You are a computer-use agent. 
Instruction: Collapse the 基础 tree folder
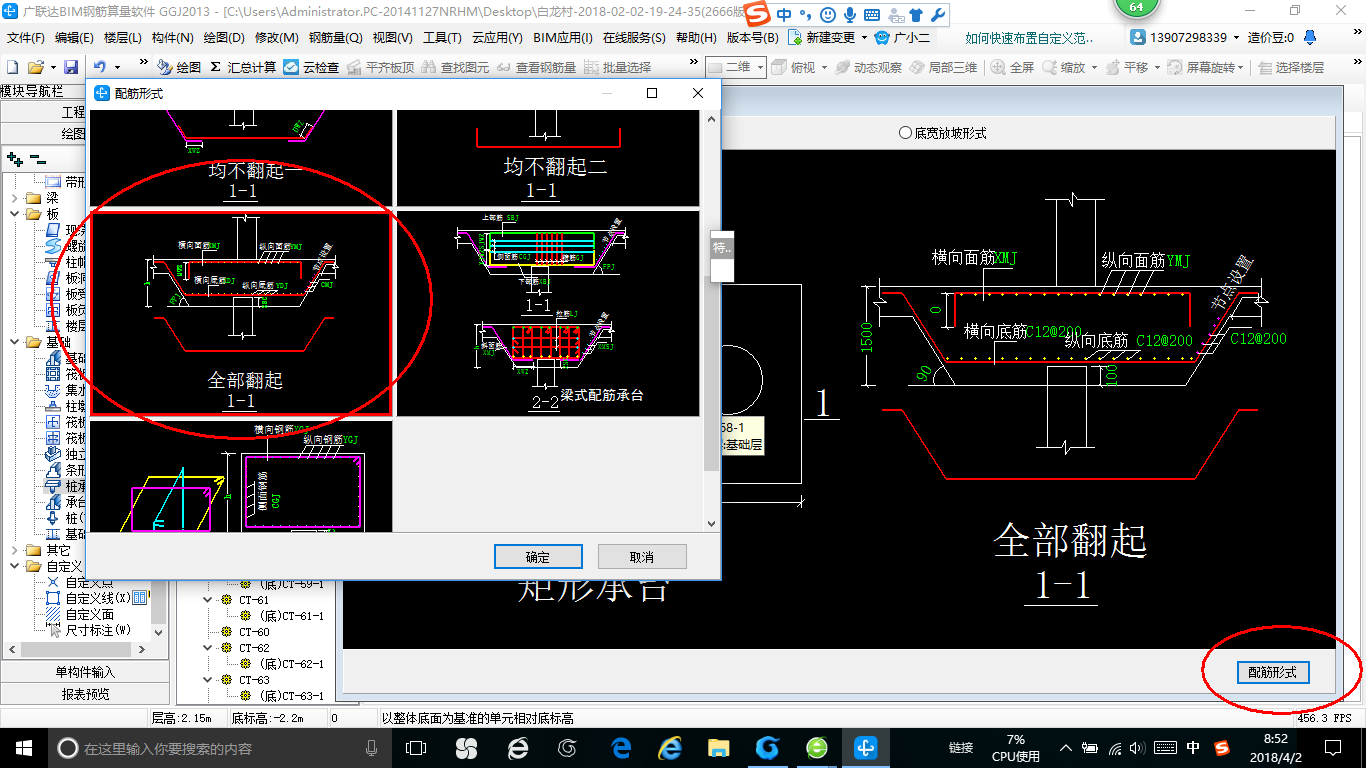14,342
